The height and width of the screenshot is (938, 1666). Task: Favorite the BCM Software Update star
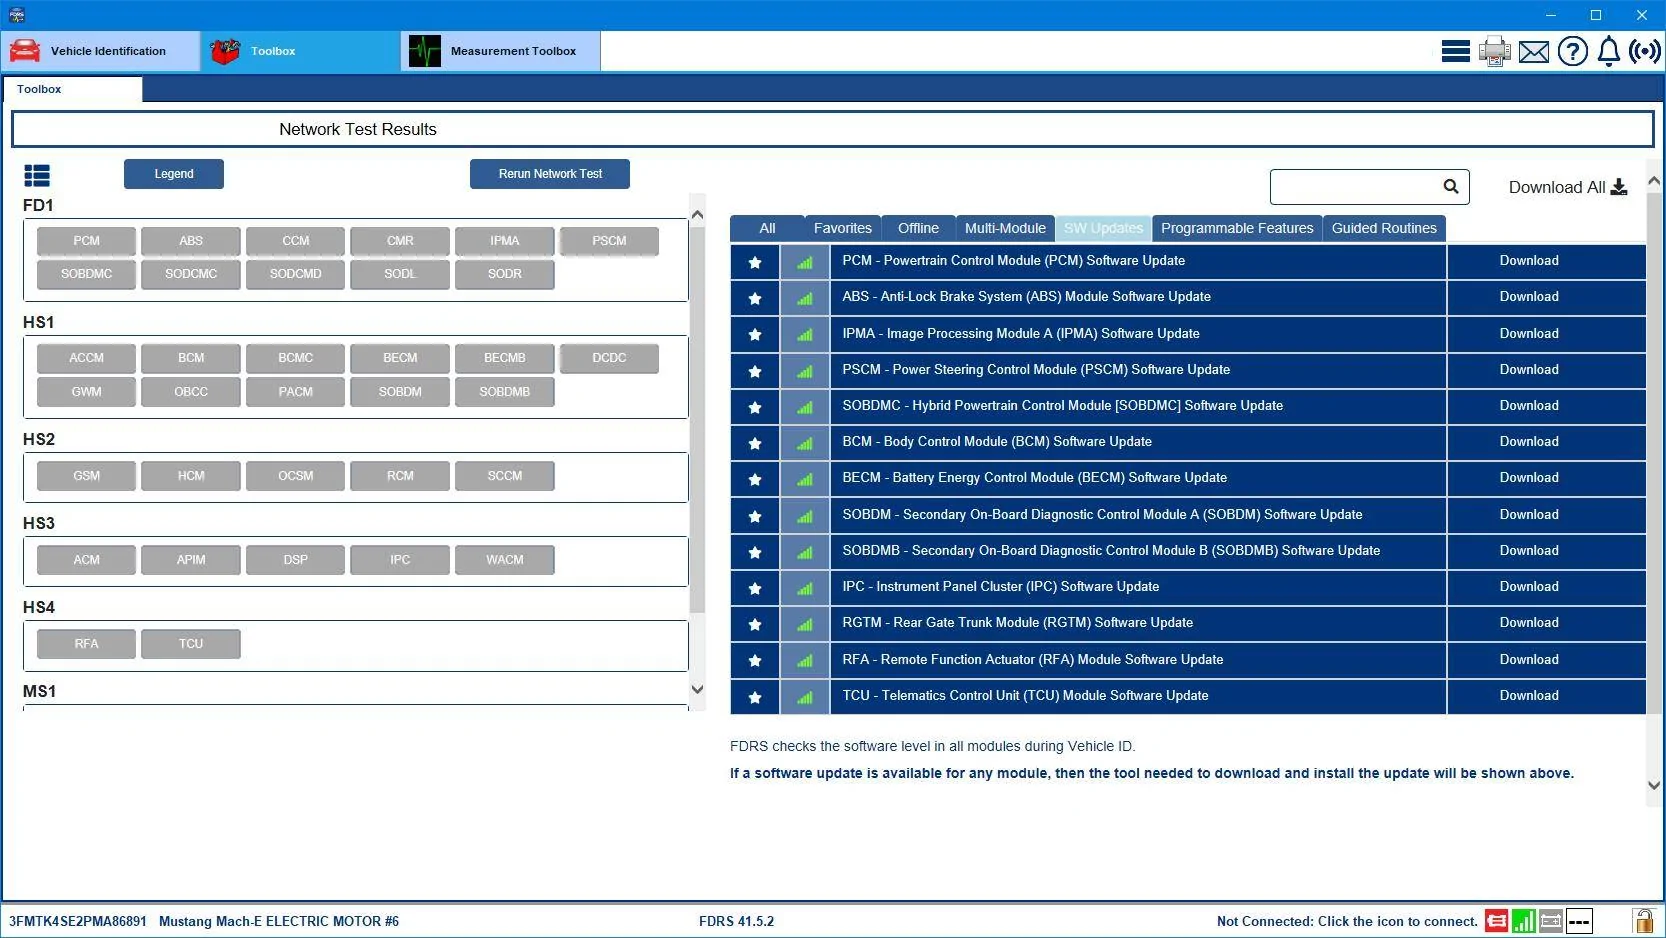(x=755, y=443)
